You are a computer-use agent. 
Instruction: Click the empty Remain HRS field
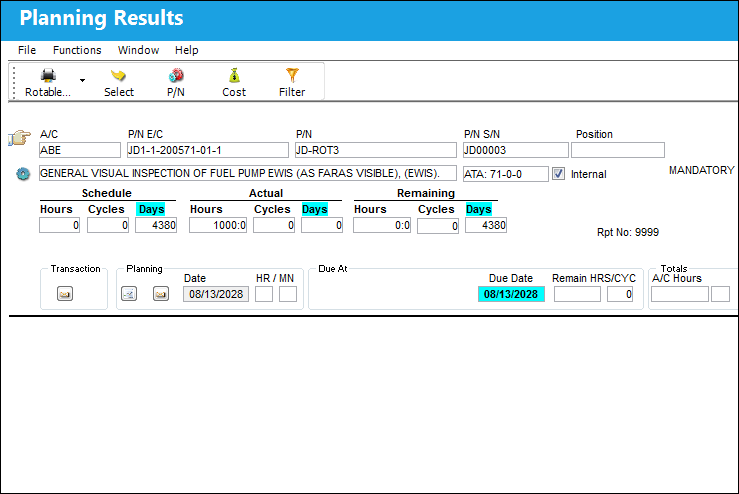click(577, 294)
